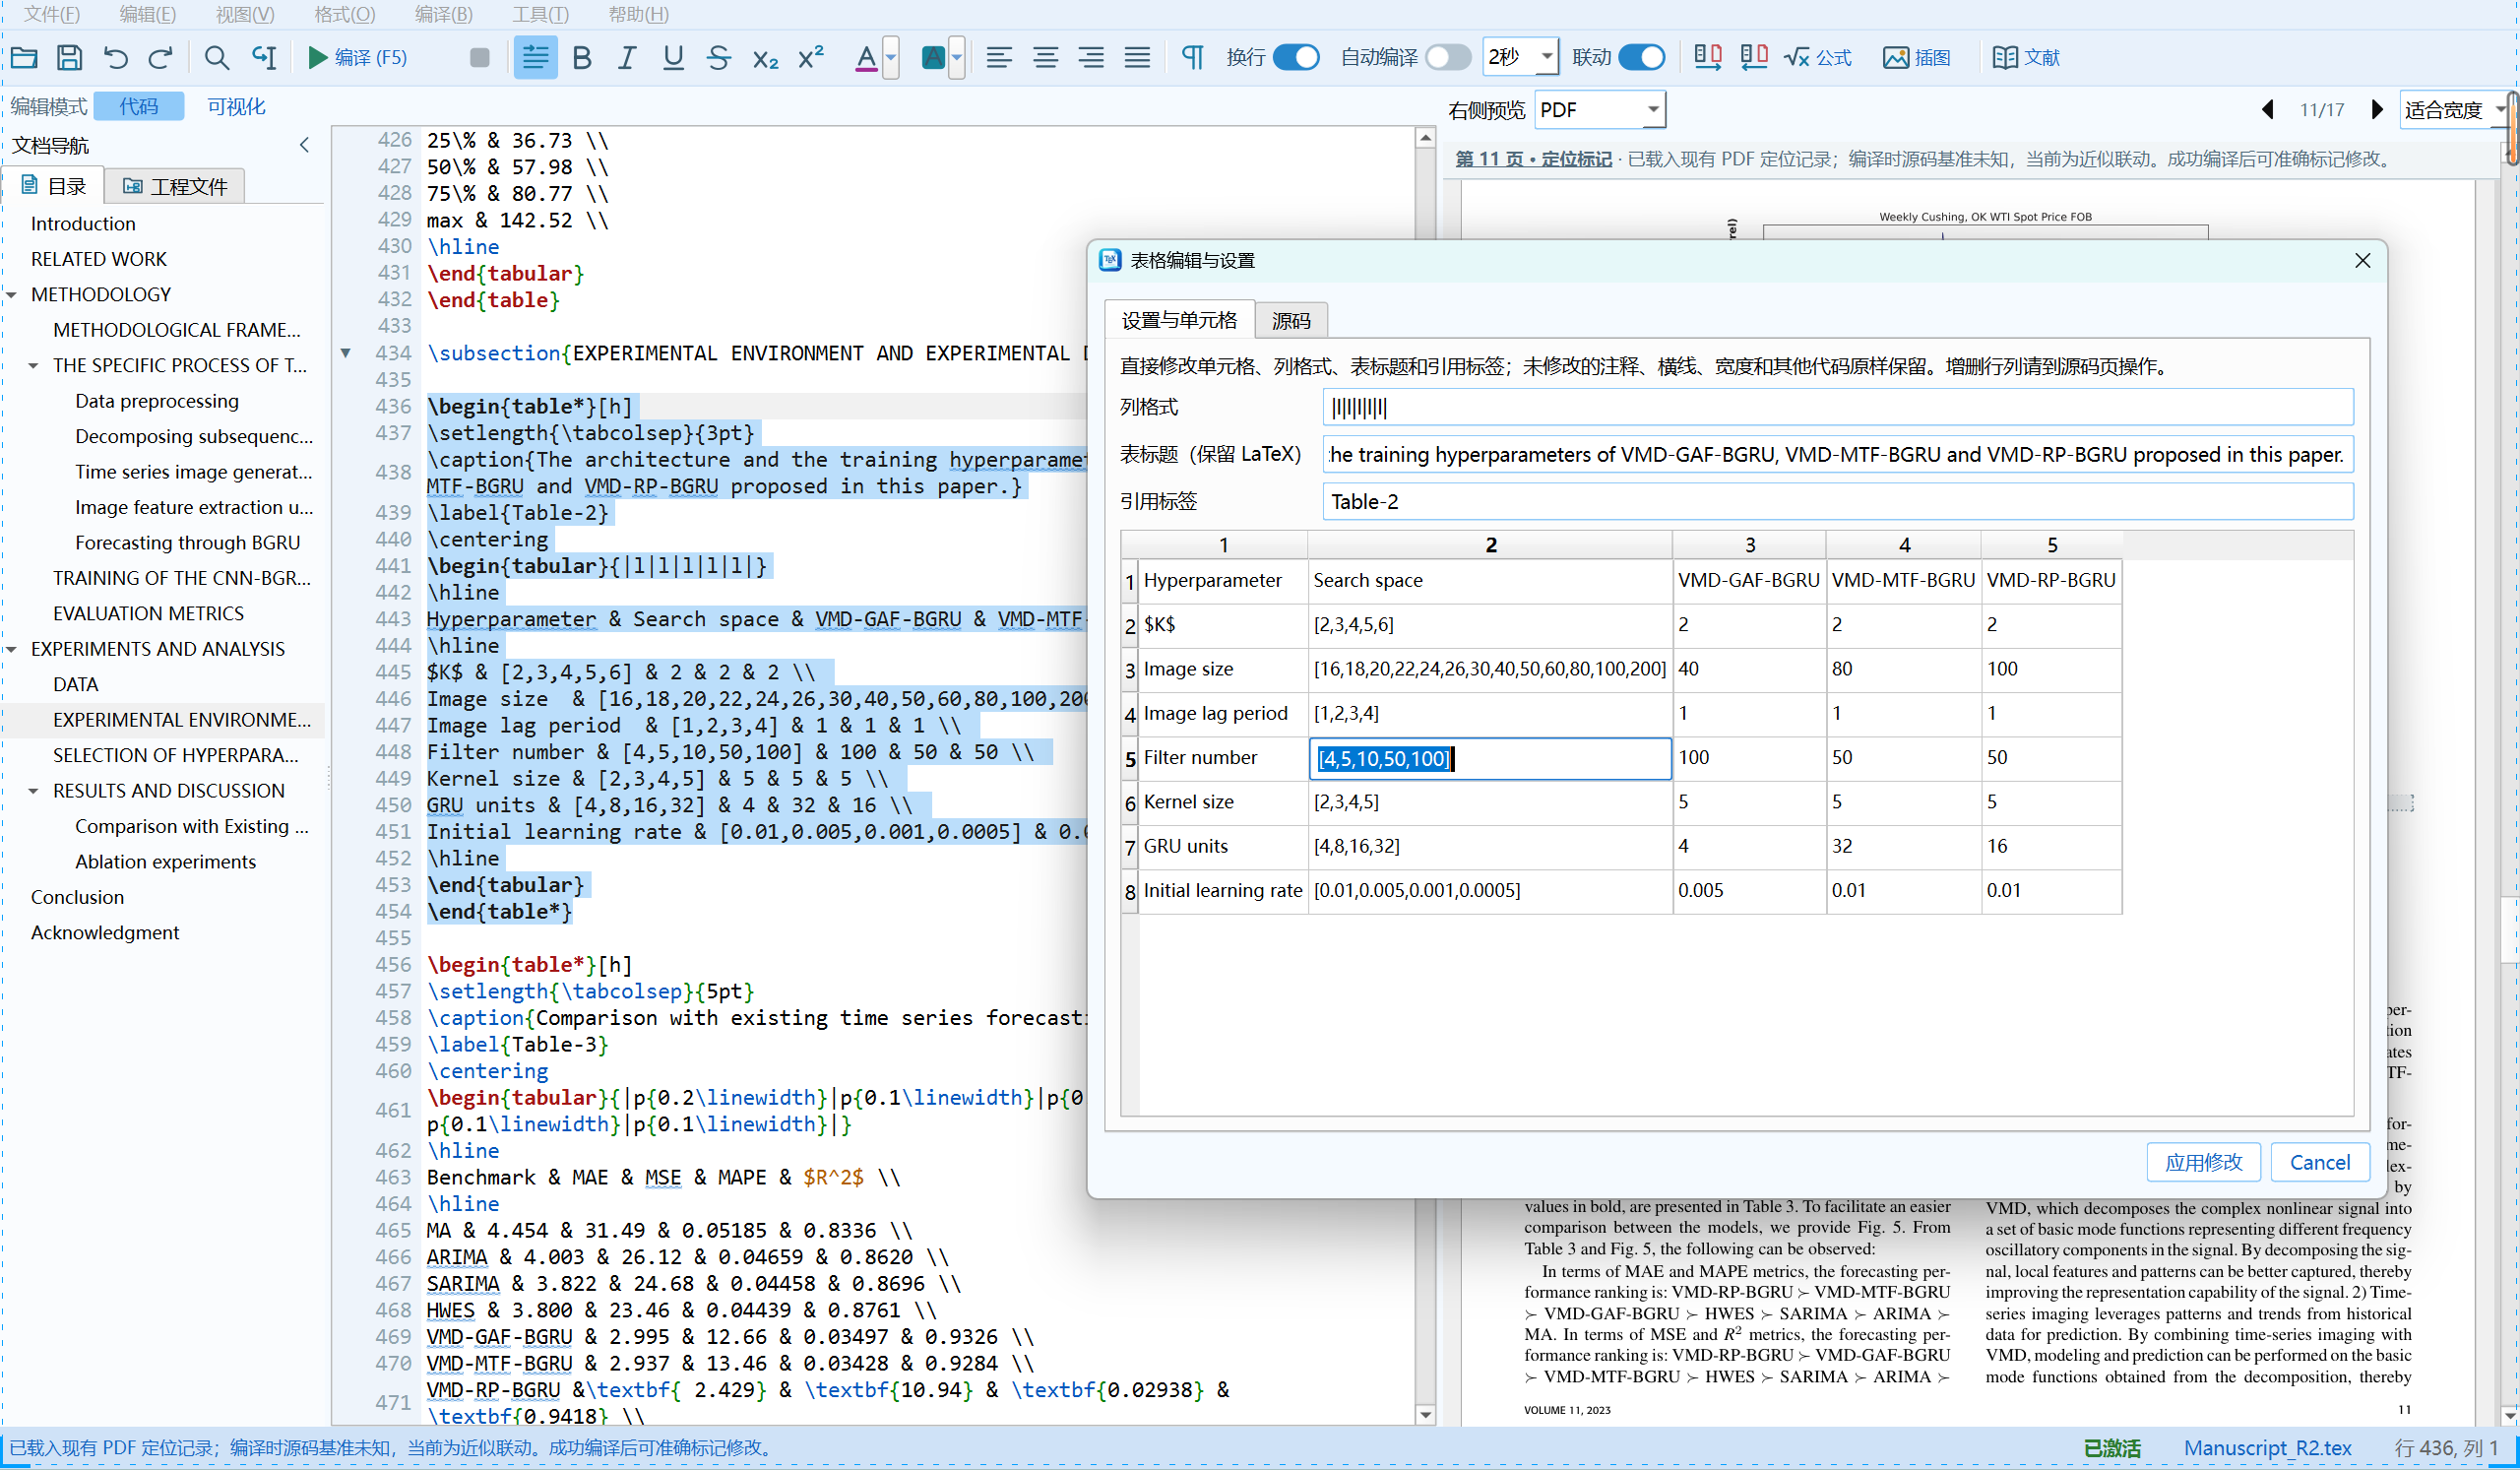Go to next PDF page arrow
The image size is (2520, 1470).
[2377, 110]
